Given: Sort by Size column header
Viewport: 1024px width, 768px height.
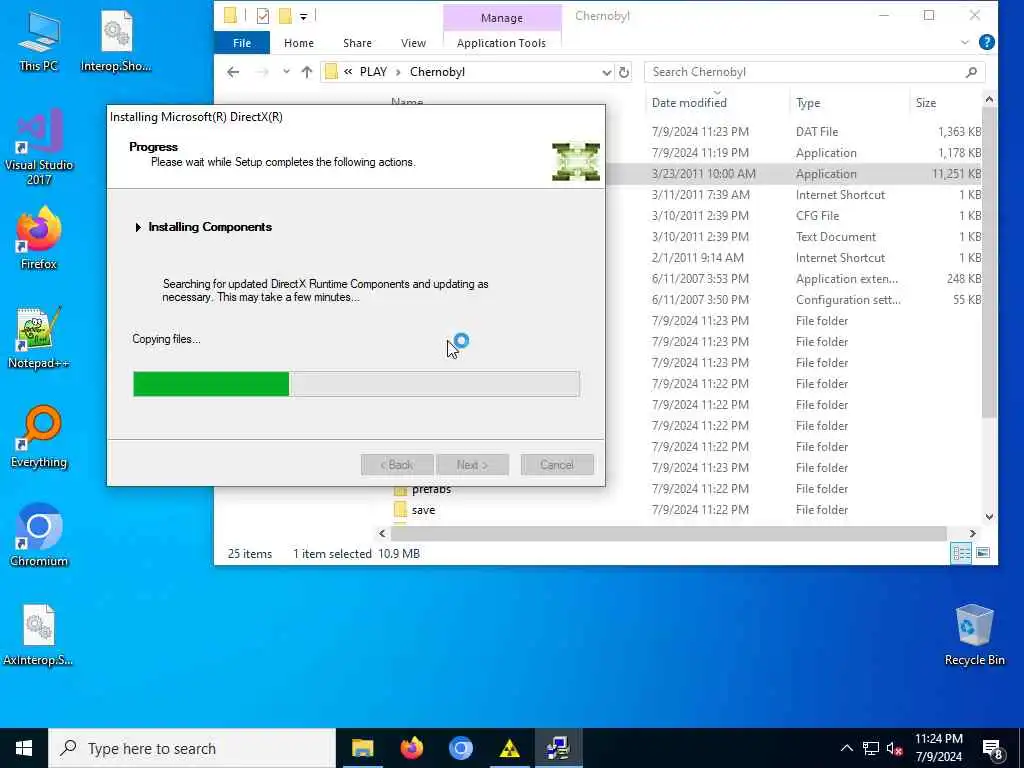Looking at the screenshot, I should tap(925, 103).
